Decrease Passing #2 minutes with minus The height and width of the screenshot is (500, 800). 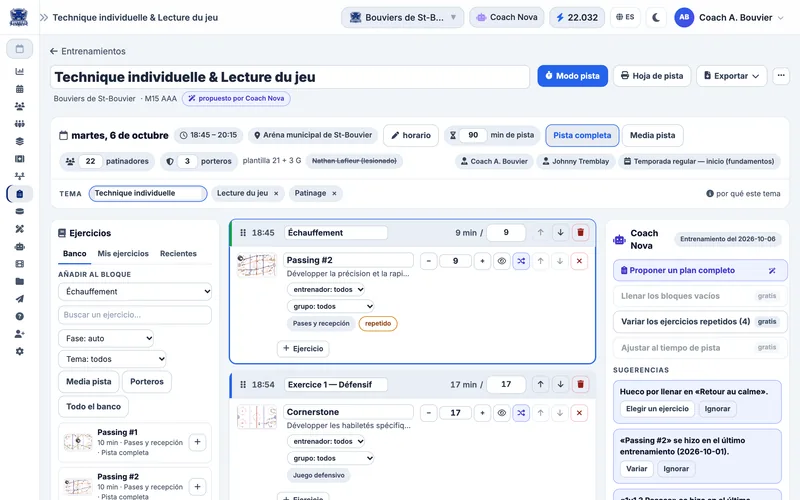point(429,261)
